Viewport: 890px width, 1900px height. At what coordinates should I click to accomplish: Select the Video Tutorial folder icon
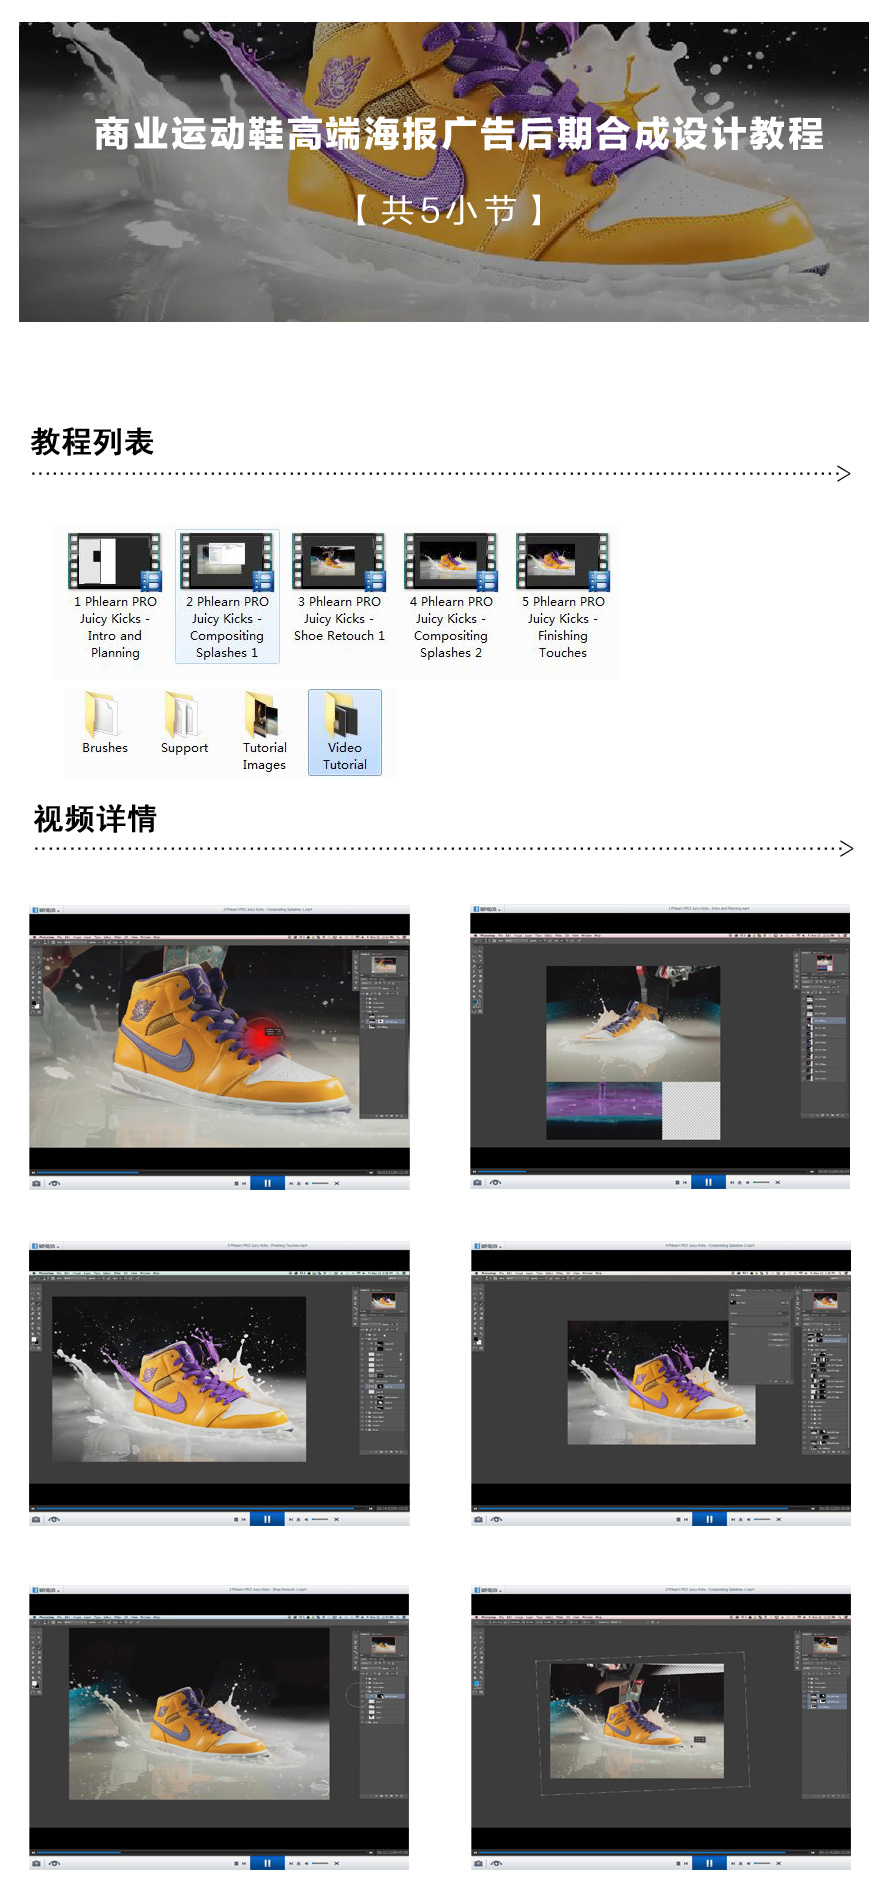[344, 714]
